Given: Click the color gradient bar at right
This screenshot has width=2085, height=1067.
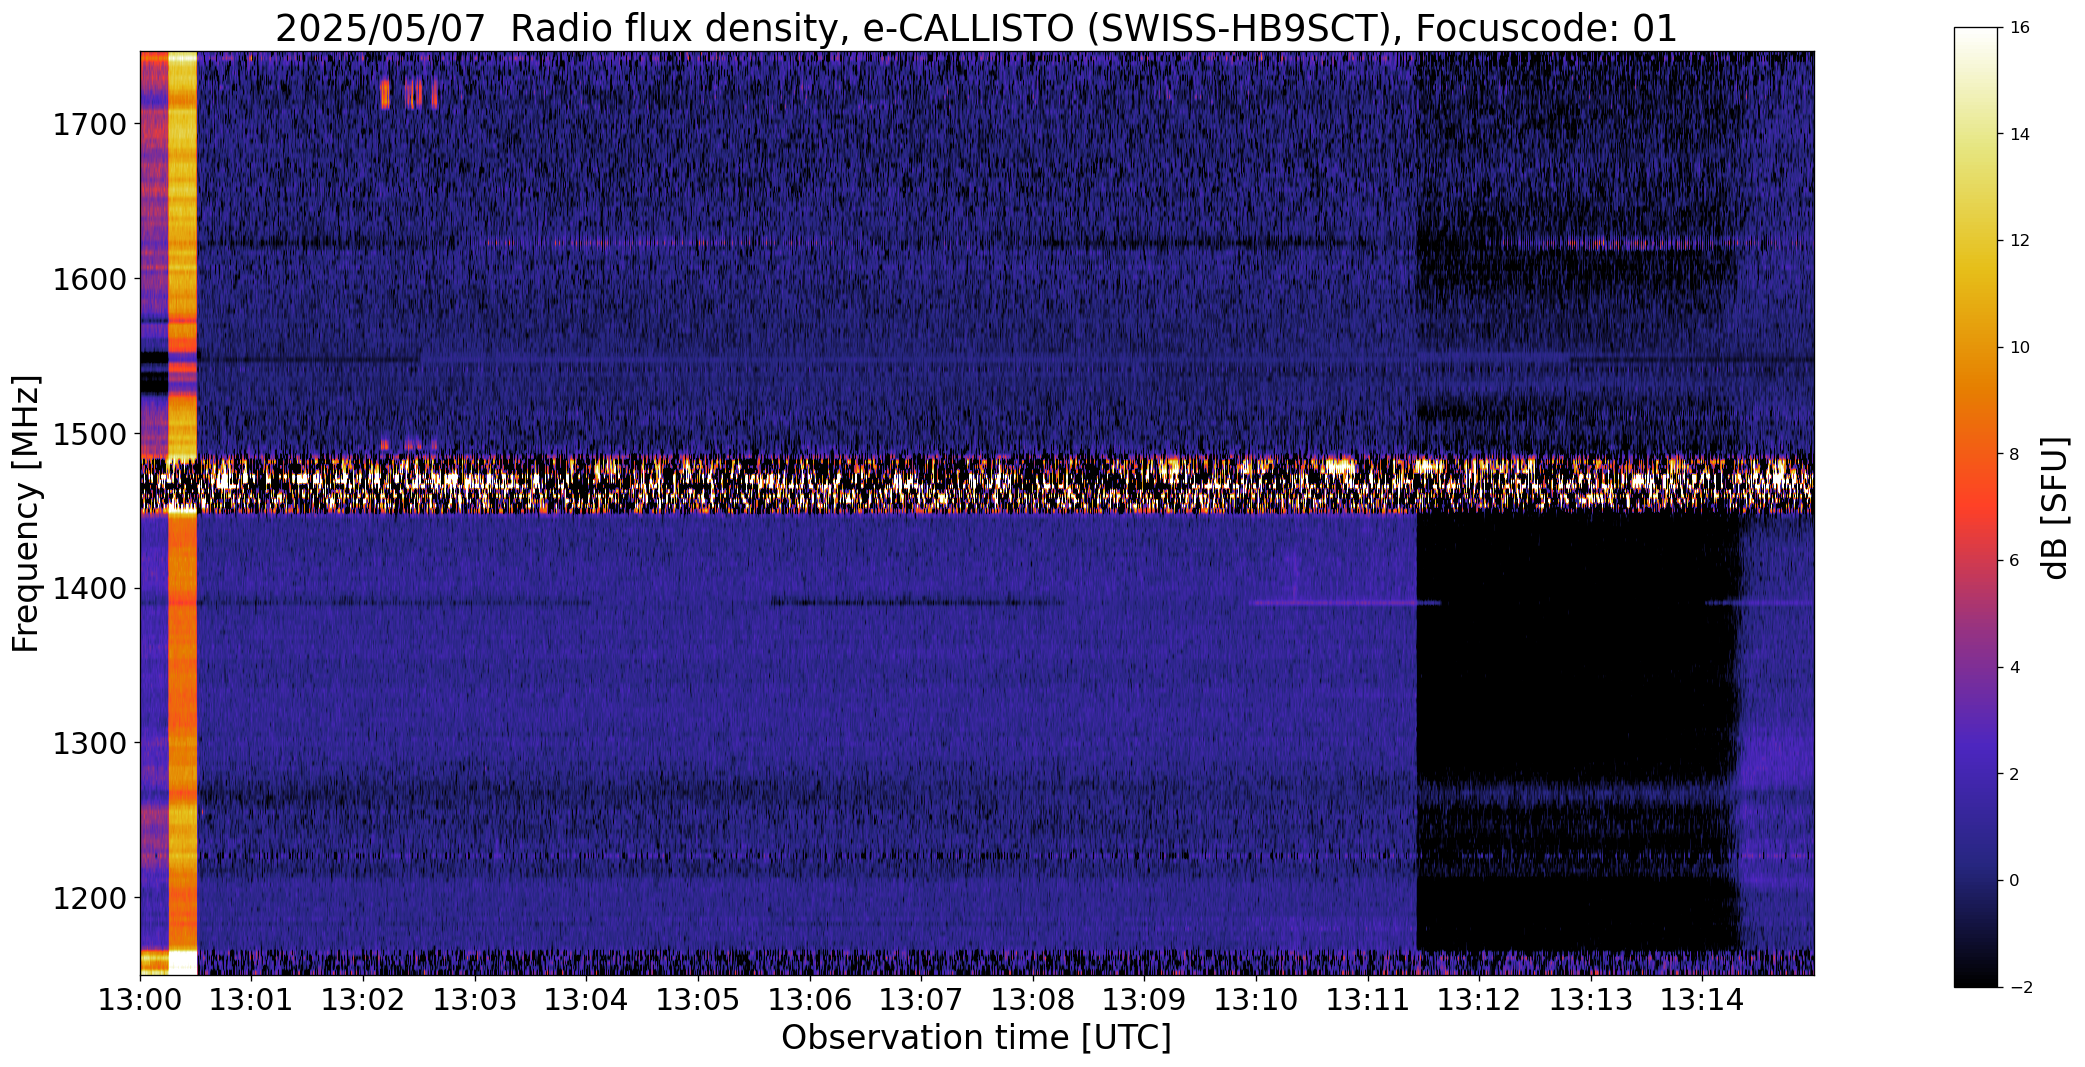Looking at the screenshot, I should 1976,507.
